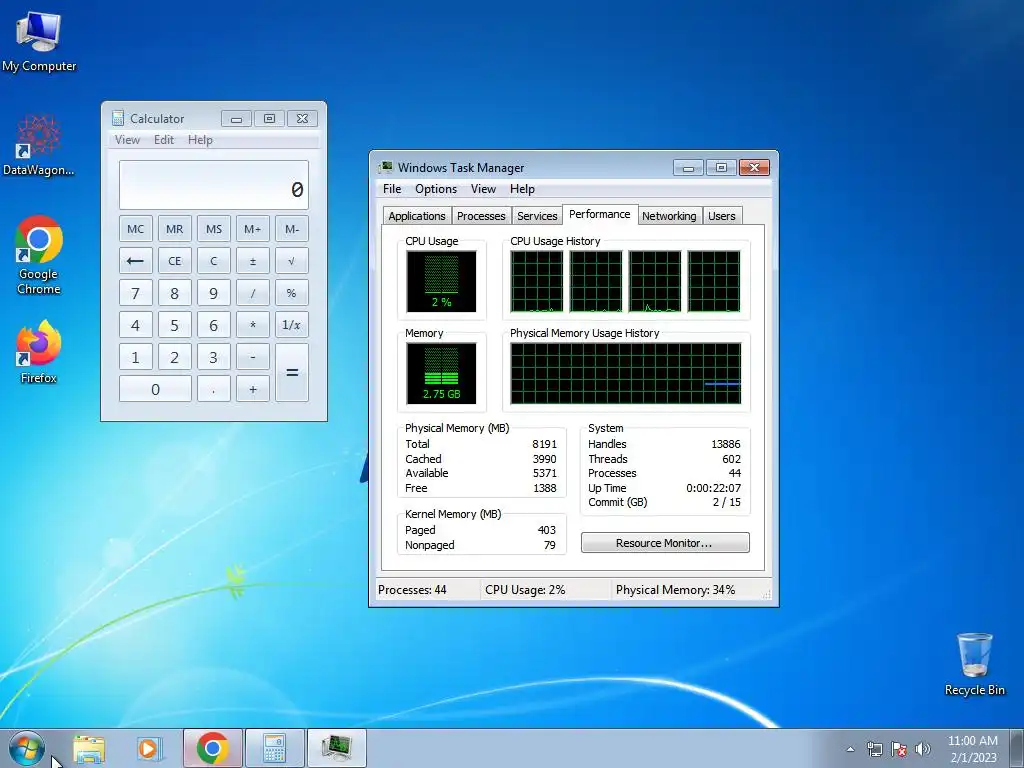Screen dimensions: 1024x768
Task: Open Task Manager View menu
Action: click(483, 189)
